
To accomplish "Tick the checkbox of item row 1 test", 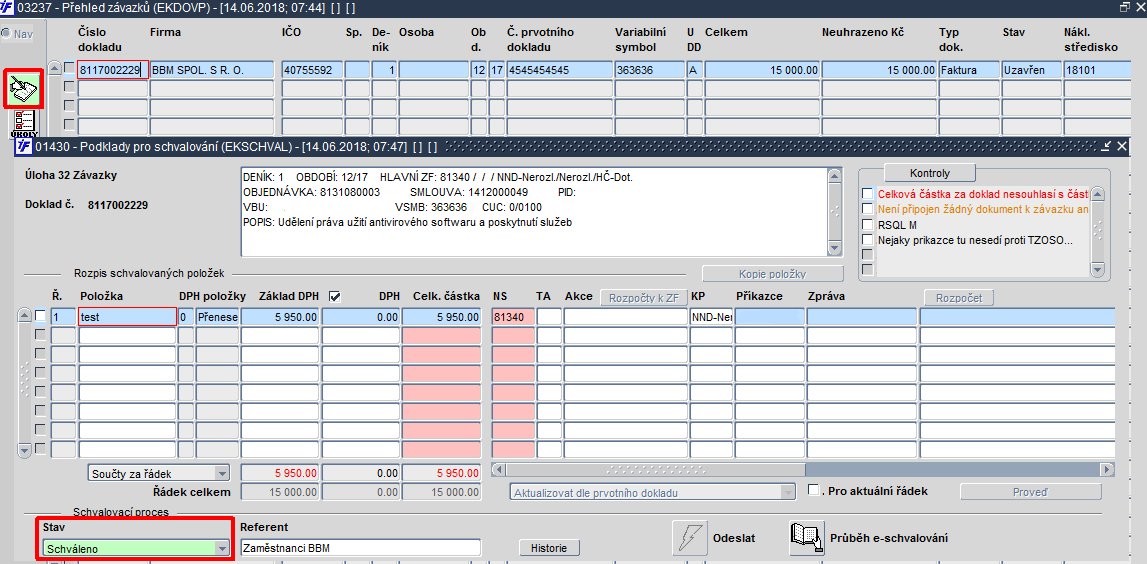I will click(x=40, y=316).
